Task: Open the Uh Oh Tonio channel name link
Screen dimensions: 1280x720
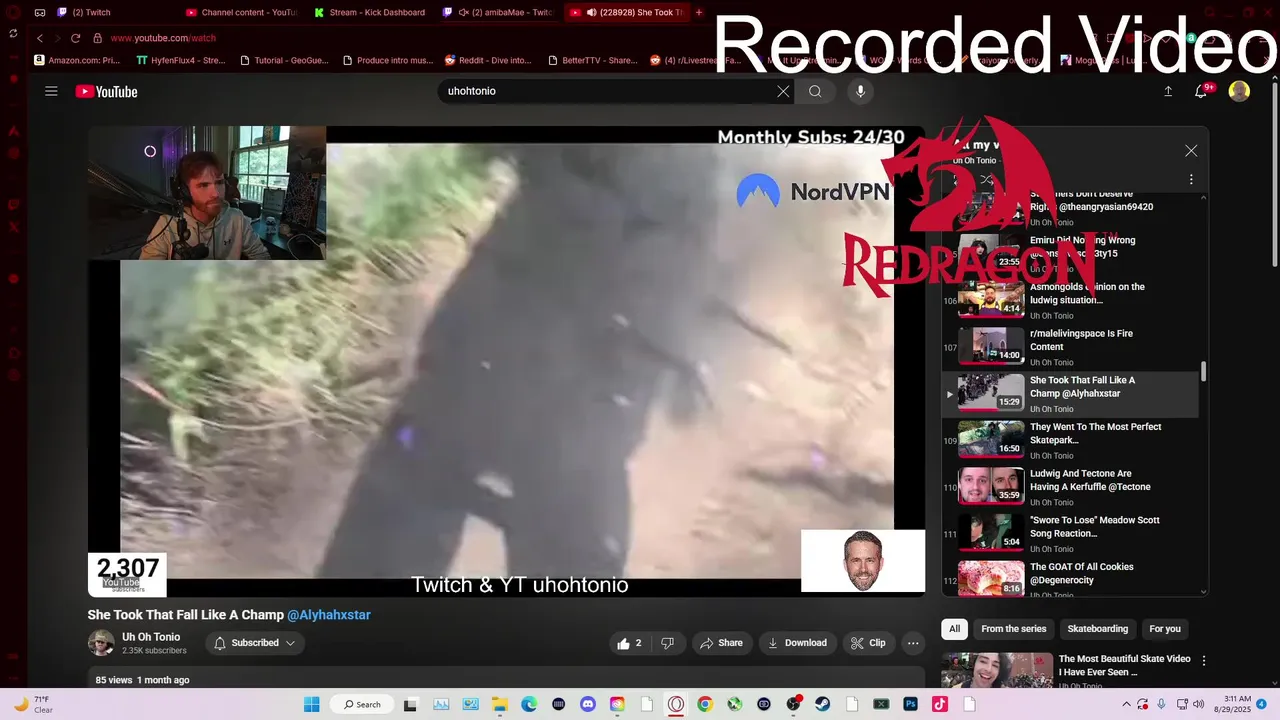Action: pos(151,637)
